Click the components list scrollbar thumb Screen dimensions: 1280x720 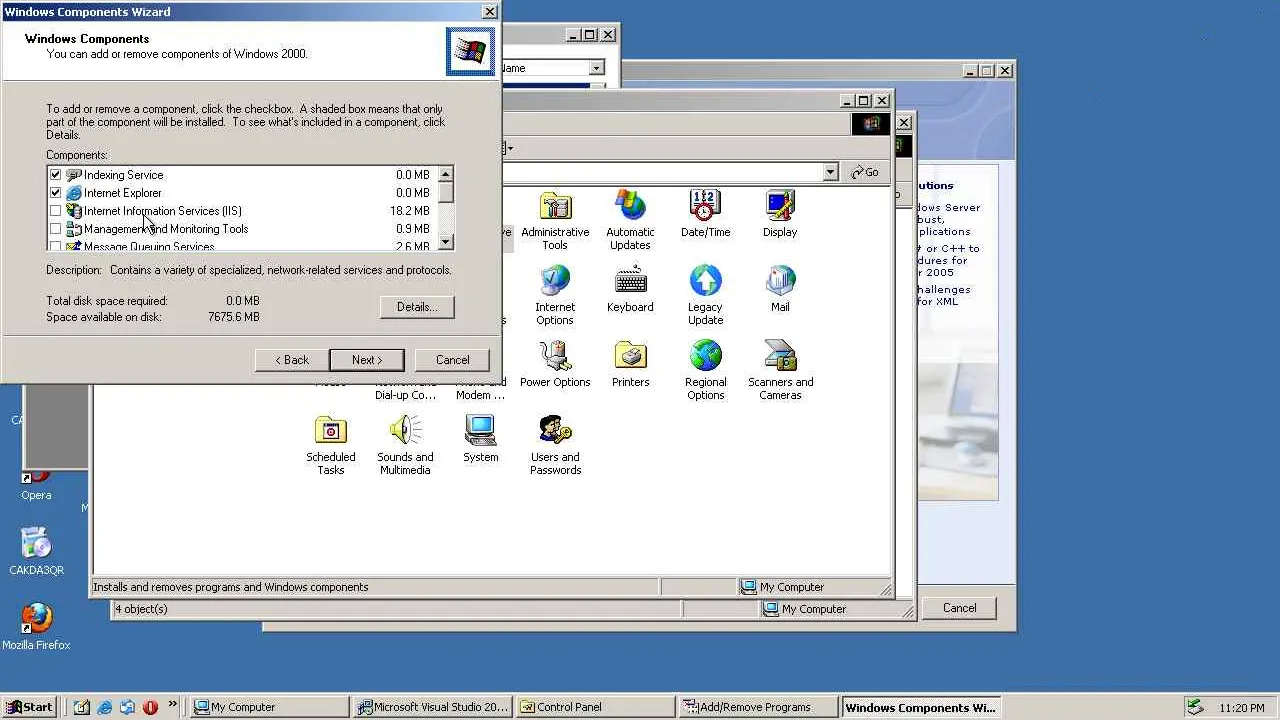[x=446, y=192]
